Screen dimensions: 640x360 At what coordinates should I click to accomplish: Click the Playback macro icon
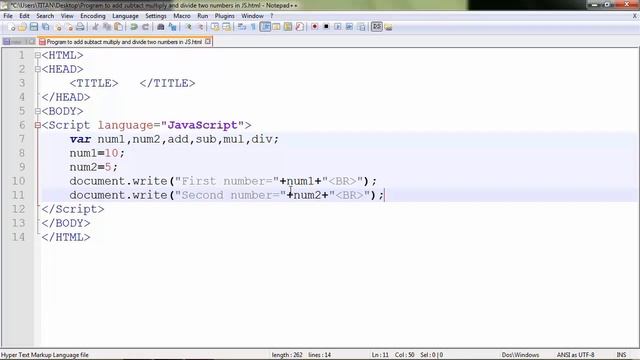(x=338, y=27)
